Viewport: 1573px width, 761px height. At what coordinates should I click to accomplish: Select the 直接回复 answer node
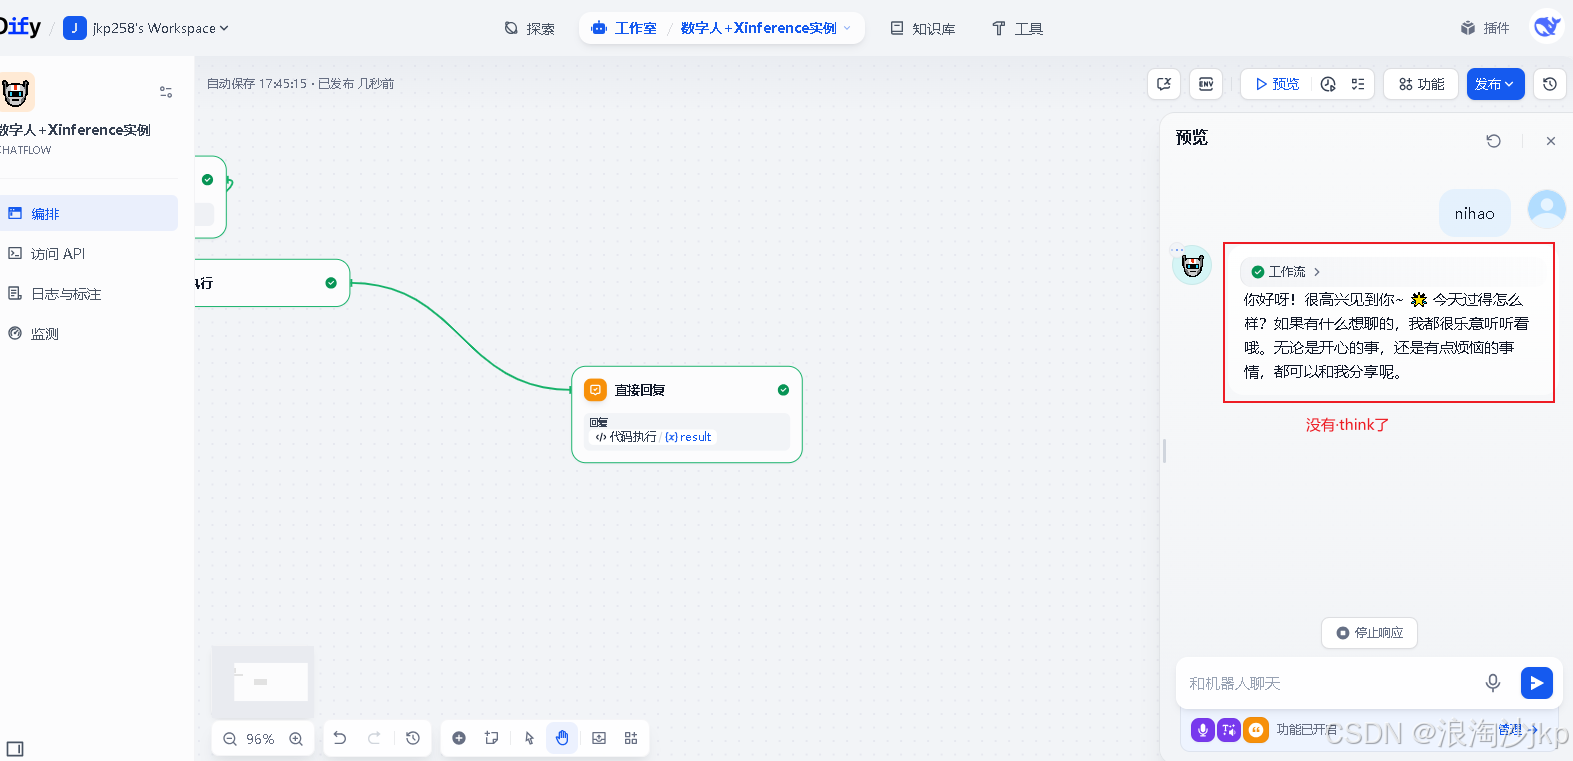tap(687, 414)
